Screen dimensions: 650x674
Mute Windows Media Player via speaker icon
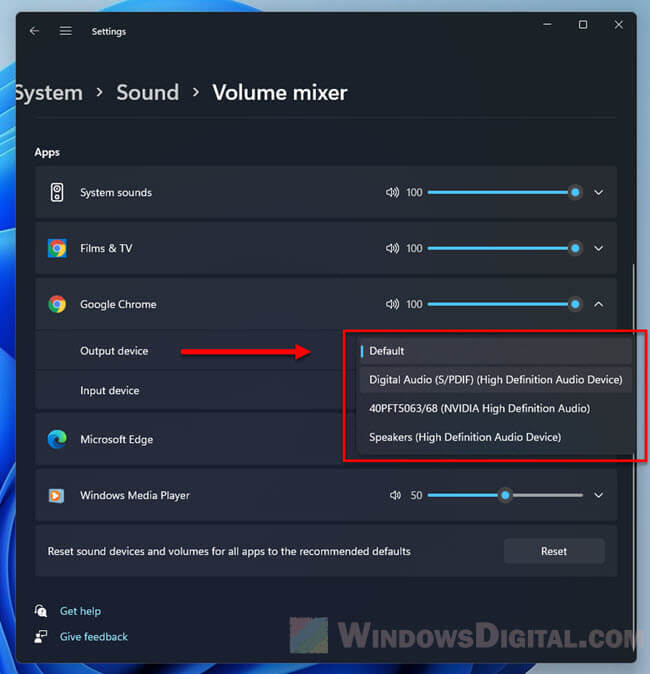(x=395, y=495)
